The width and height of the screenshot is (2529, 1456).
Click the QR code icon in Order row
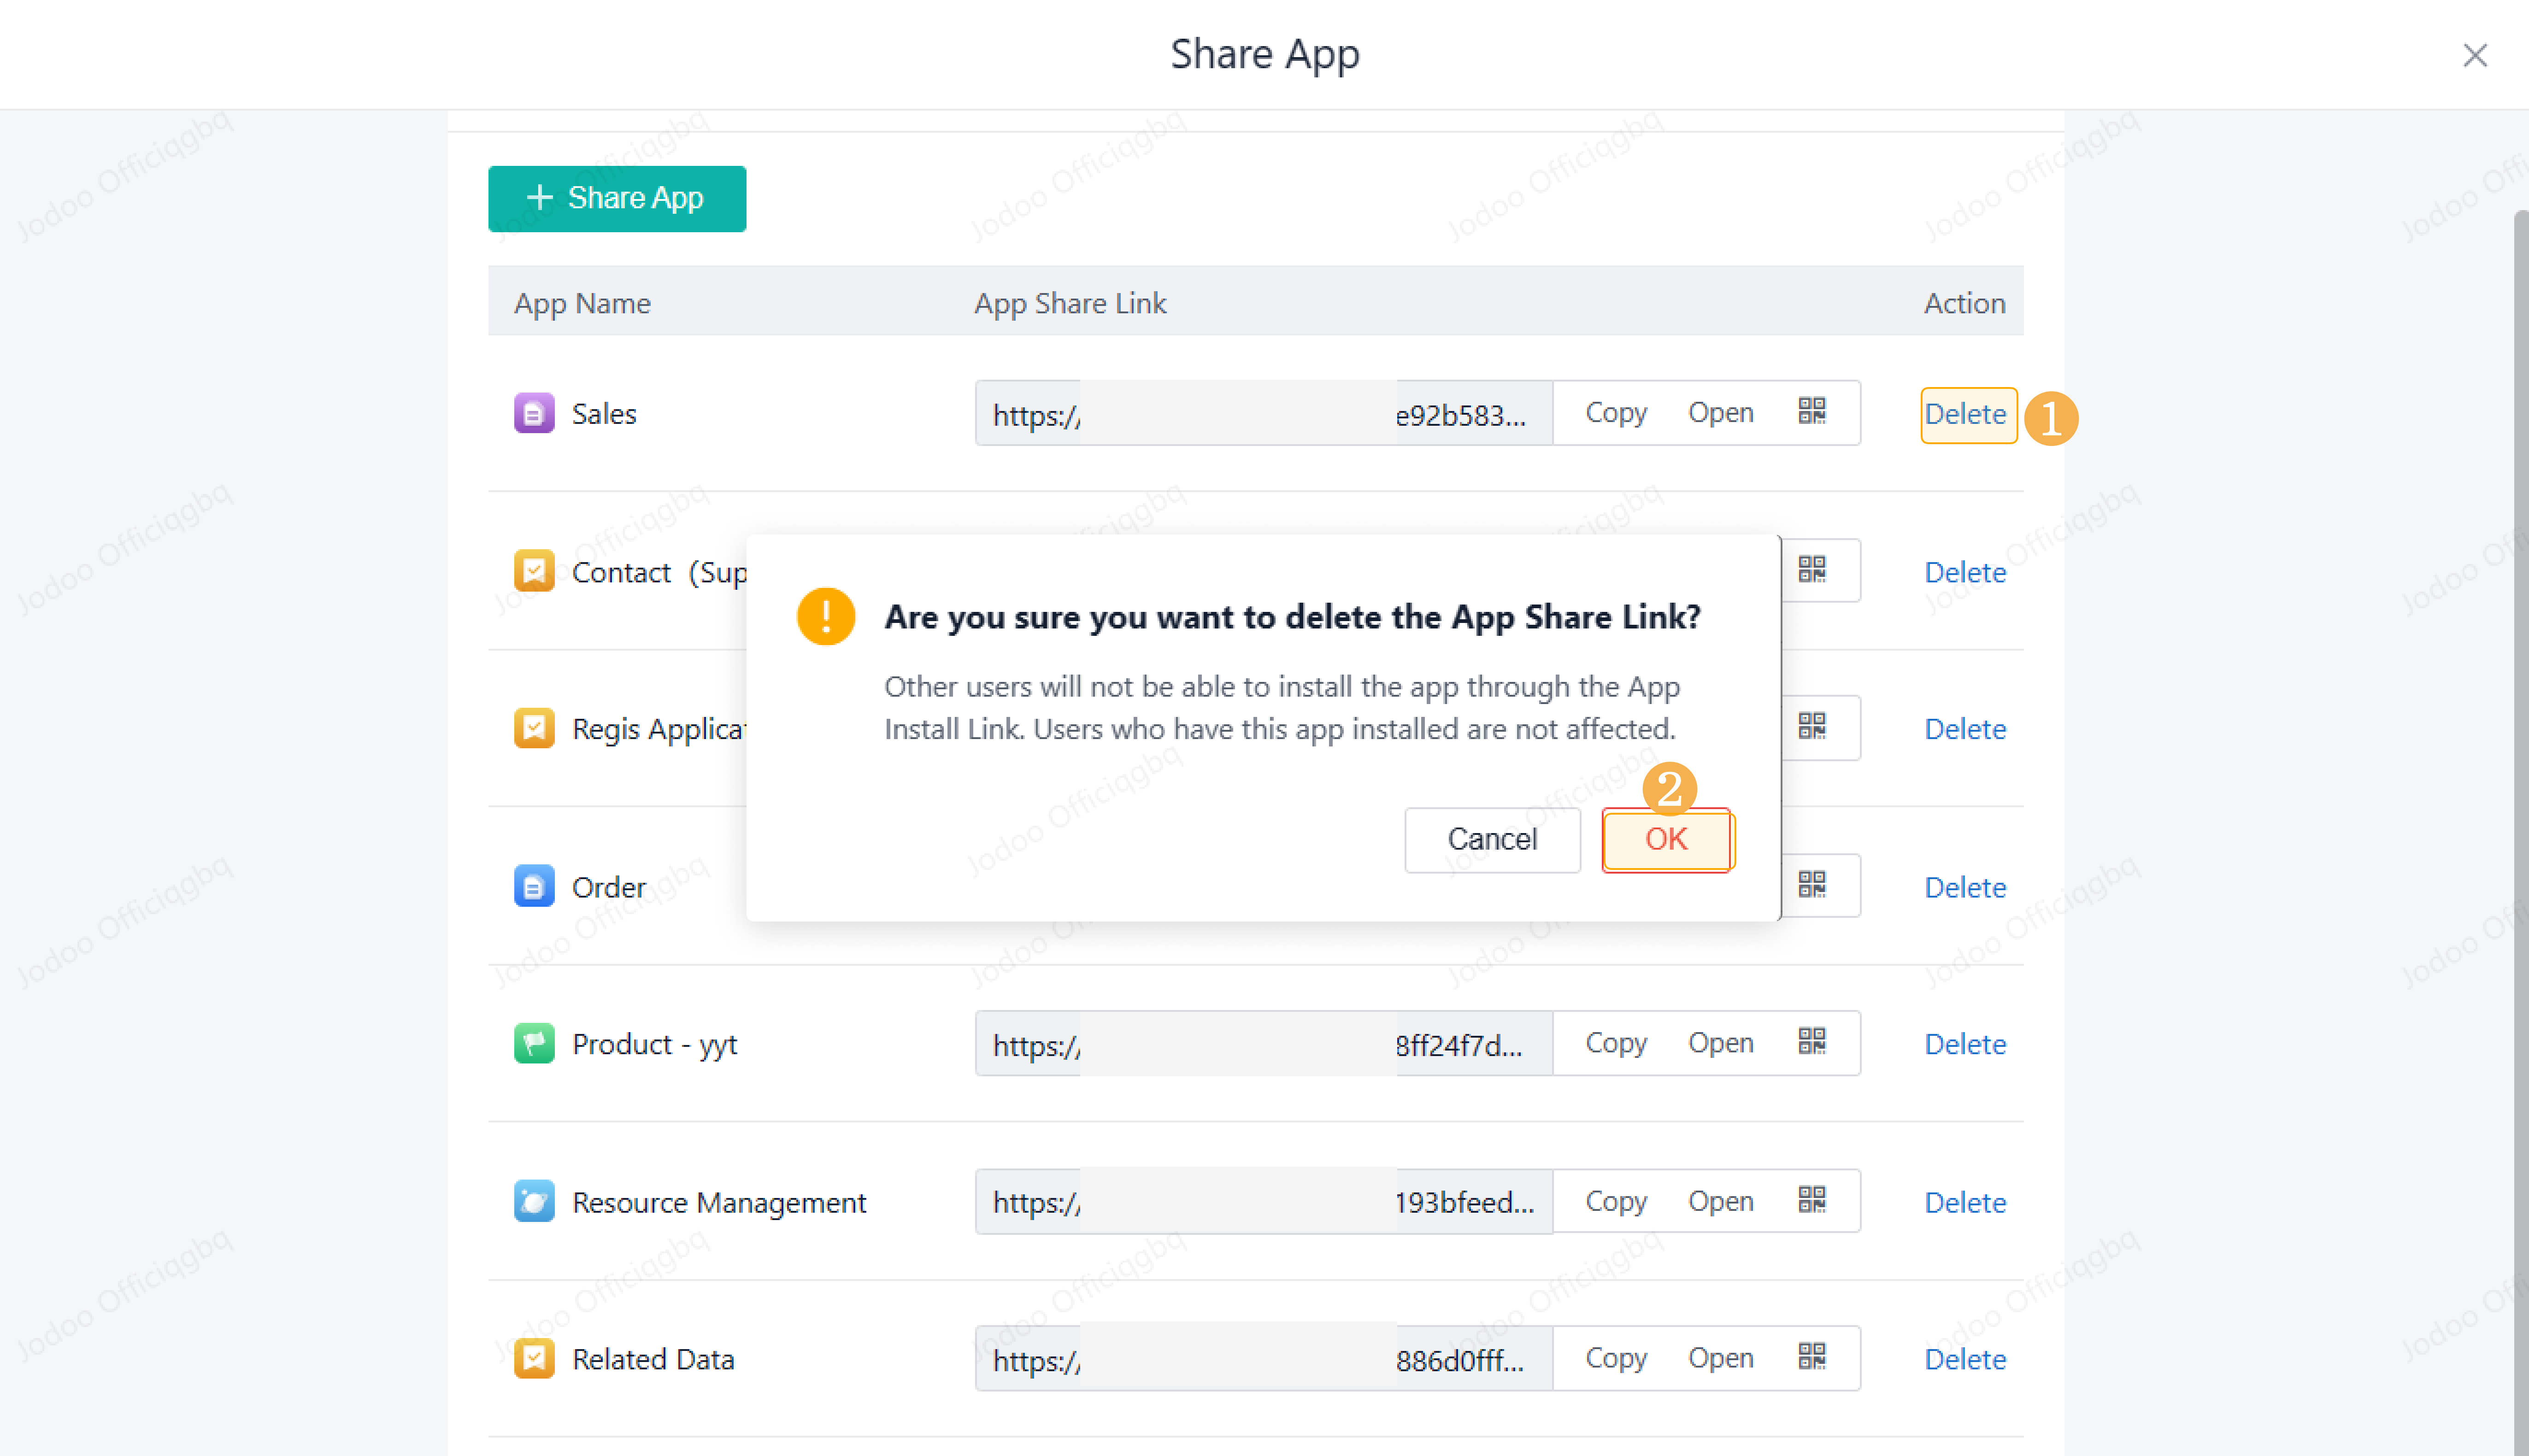(1811, 885)
